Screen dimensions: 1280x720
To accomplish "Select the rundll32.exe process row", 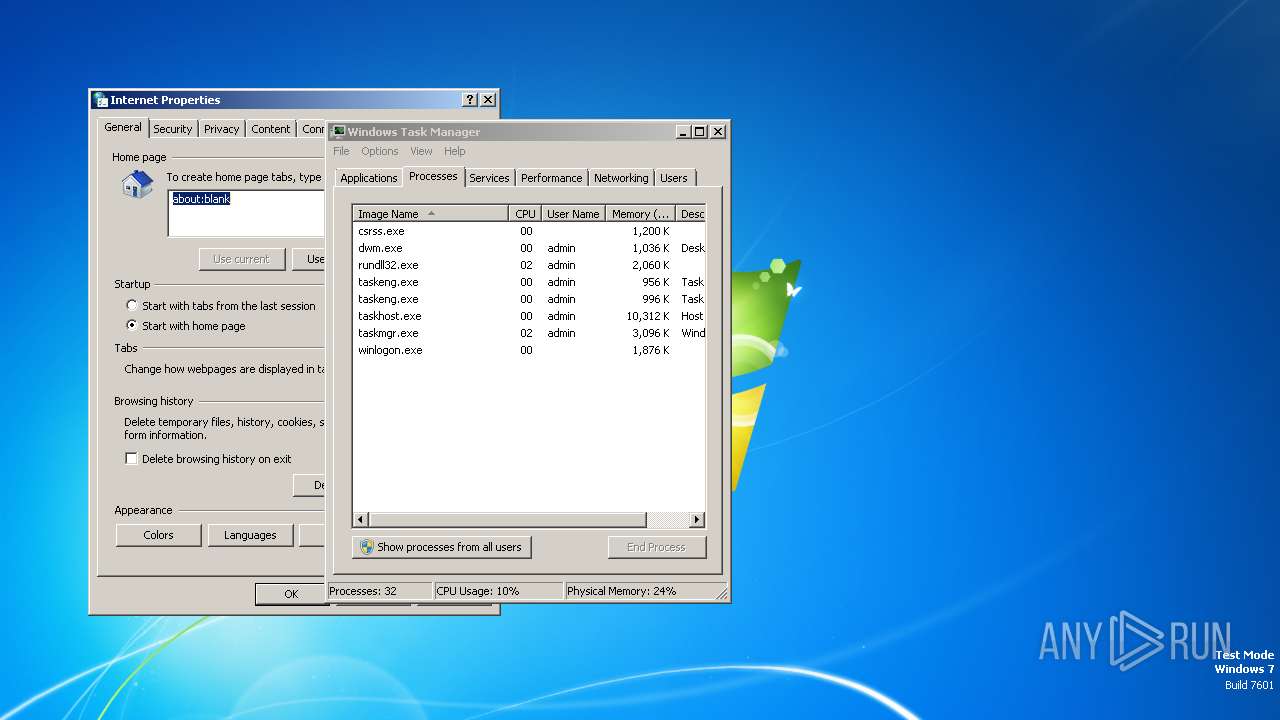I will pyautogui.click(x=529, y=265).
